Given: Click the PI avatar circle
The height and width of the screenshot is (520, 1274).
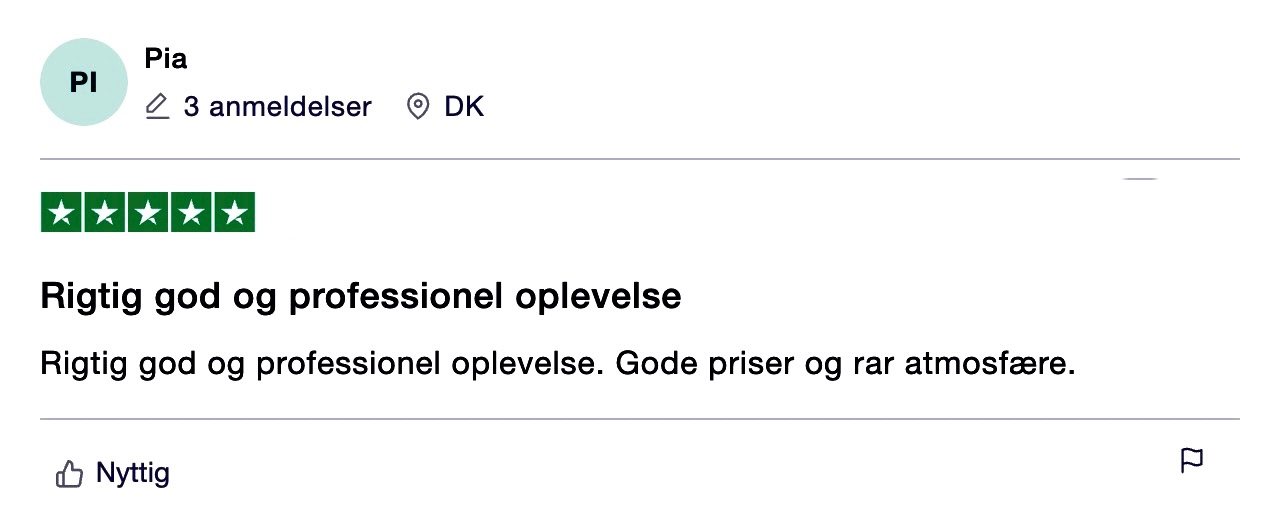Looking at the screenshot, I should pyautogui.click(x=83, y=82).
